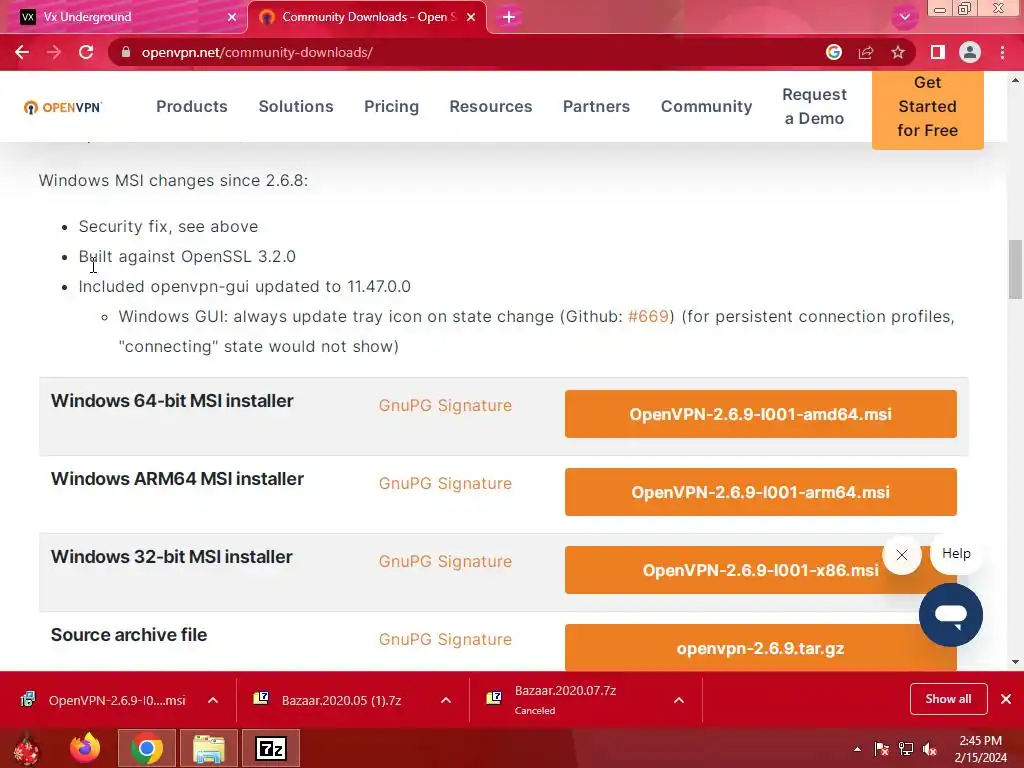Dismiss the Help bubble with X
The image size is (1024, 768).
[902, 555]
